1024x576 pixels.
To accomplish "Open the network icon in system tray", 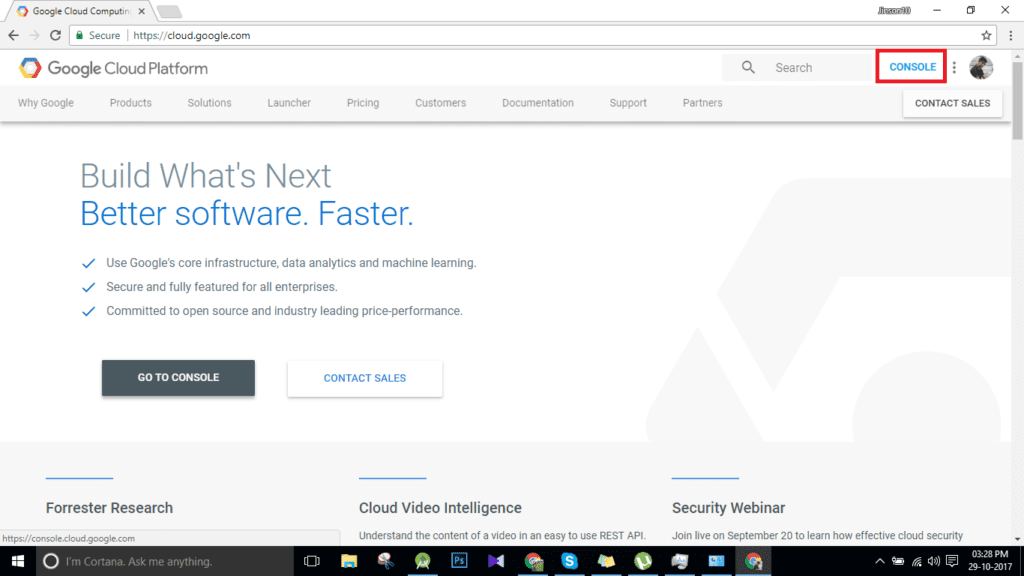I will [917, 562].
